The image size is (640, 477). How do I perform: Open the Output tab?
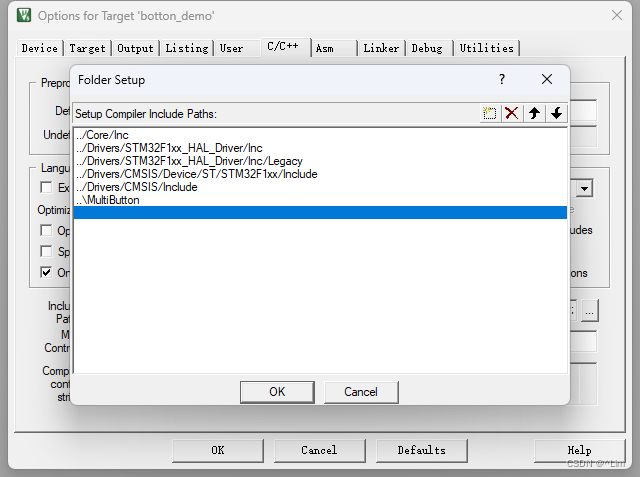click(135, 48)
